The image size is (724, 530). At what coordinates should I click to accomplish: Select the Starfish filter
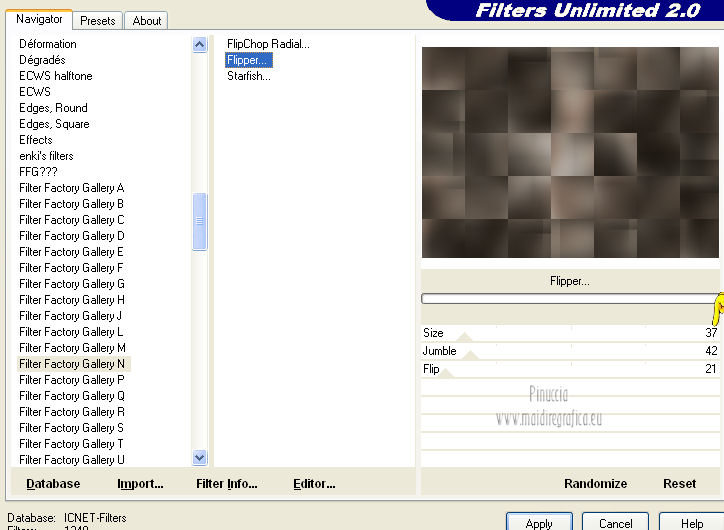coord(248,76)
